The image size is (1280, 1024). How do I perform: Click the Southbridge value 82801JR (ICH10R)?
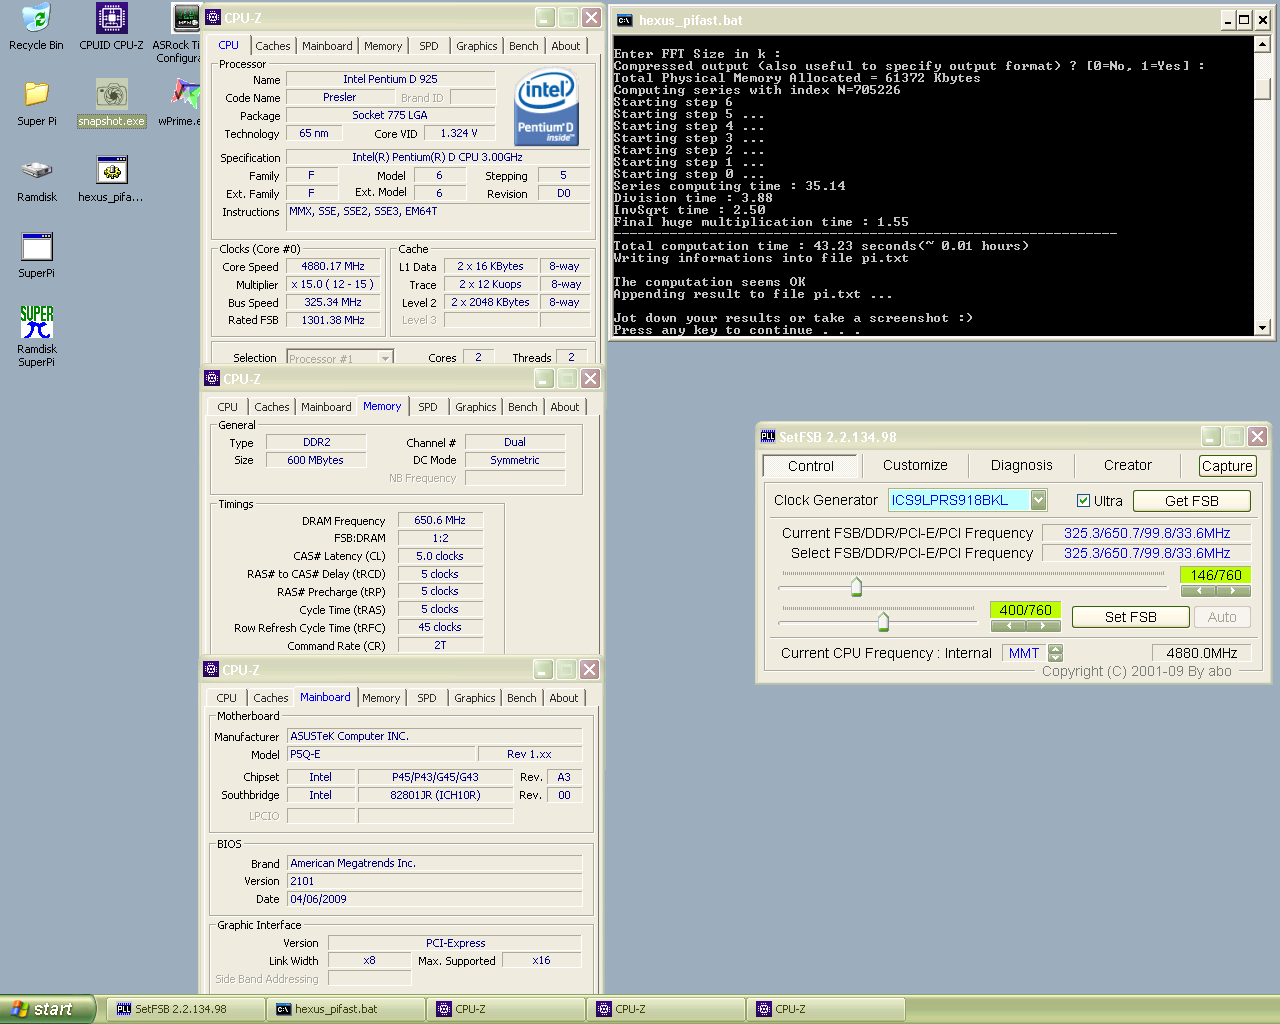point(435,795)
